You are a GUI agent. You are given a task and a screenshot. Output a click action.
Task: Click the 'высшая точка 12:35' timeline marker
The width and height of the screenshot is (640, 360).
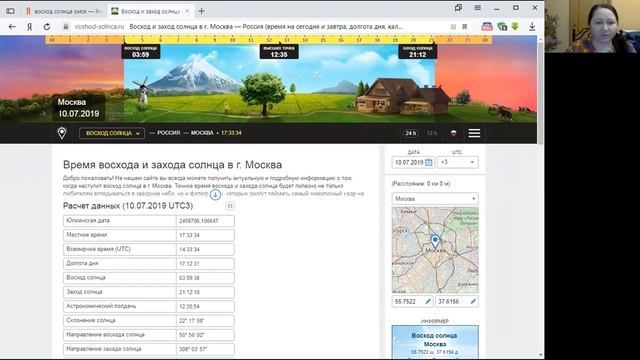point(279,52)
